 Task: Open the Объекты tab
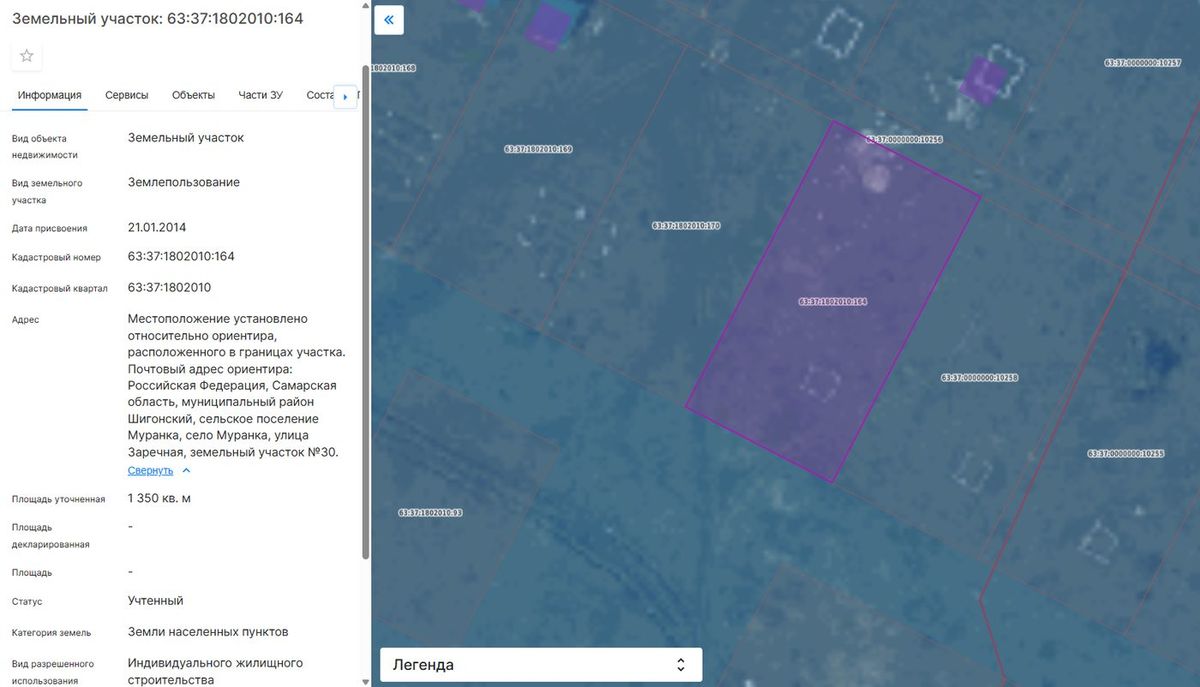(x=193, y=95)
